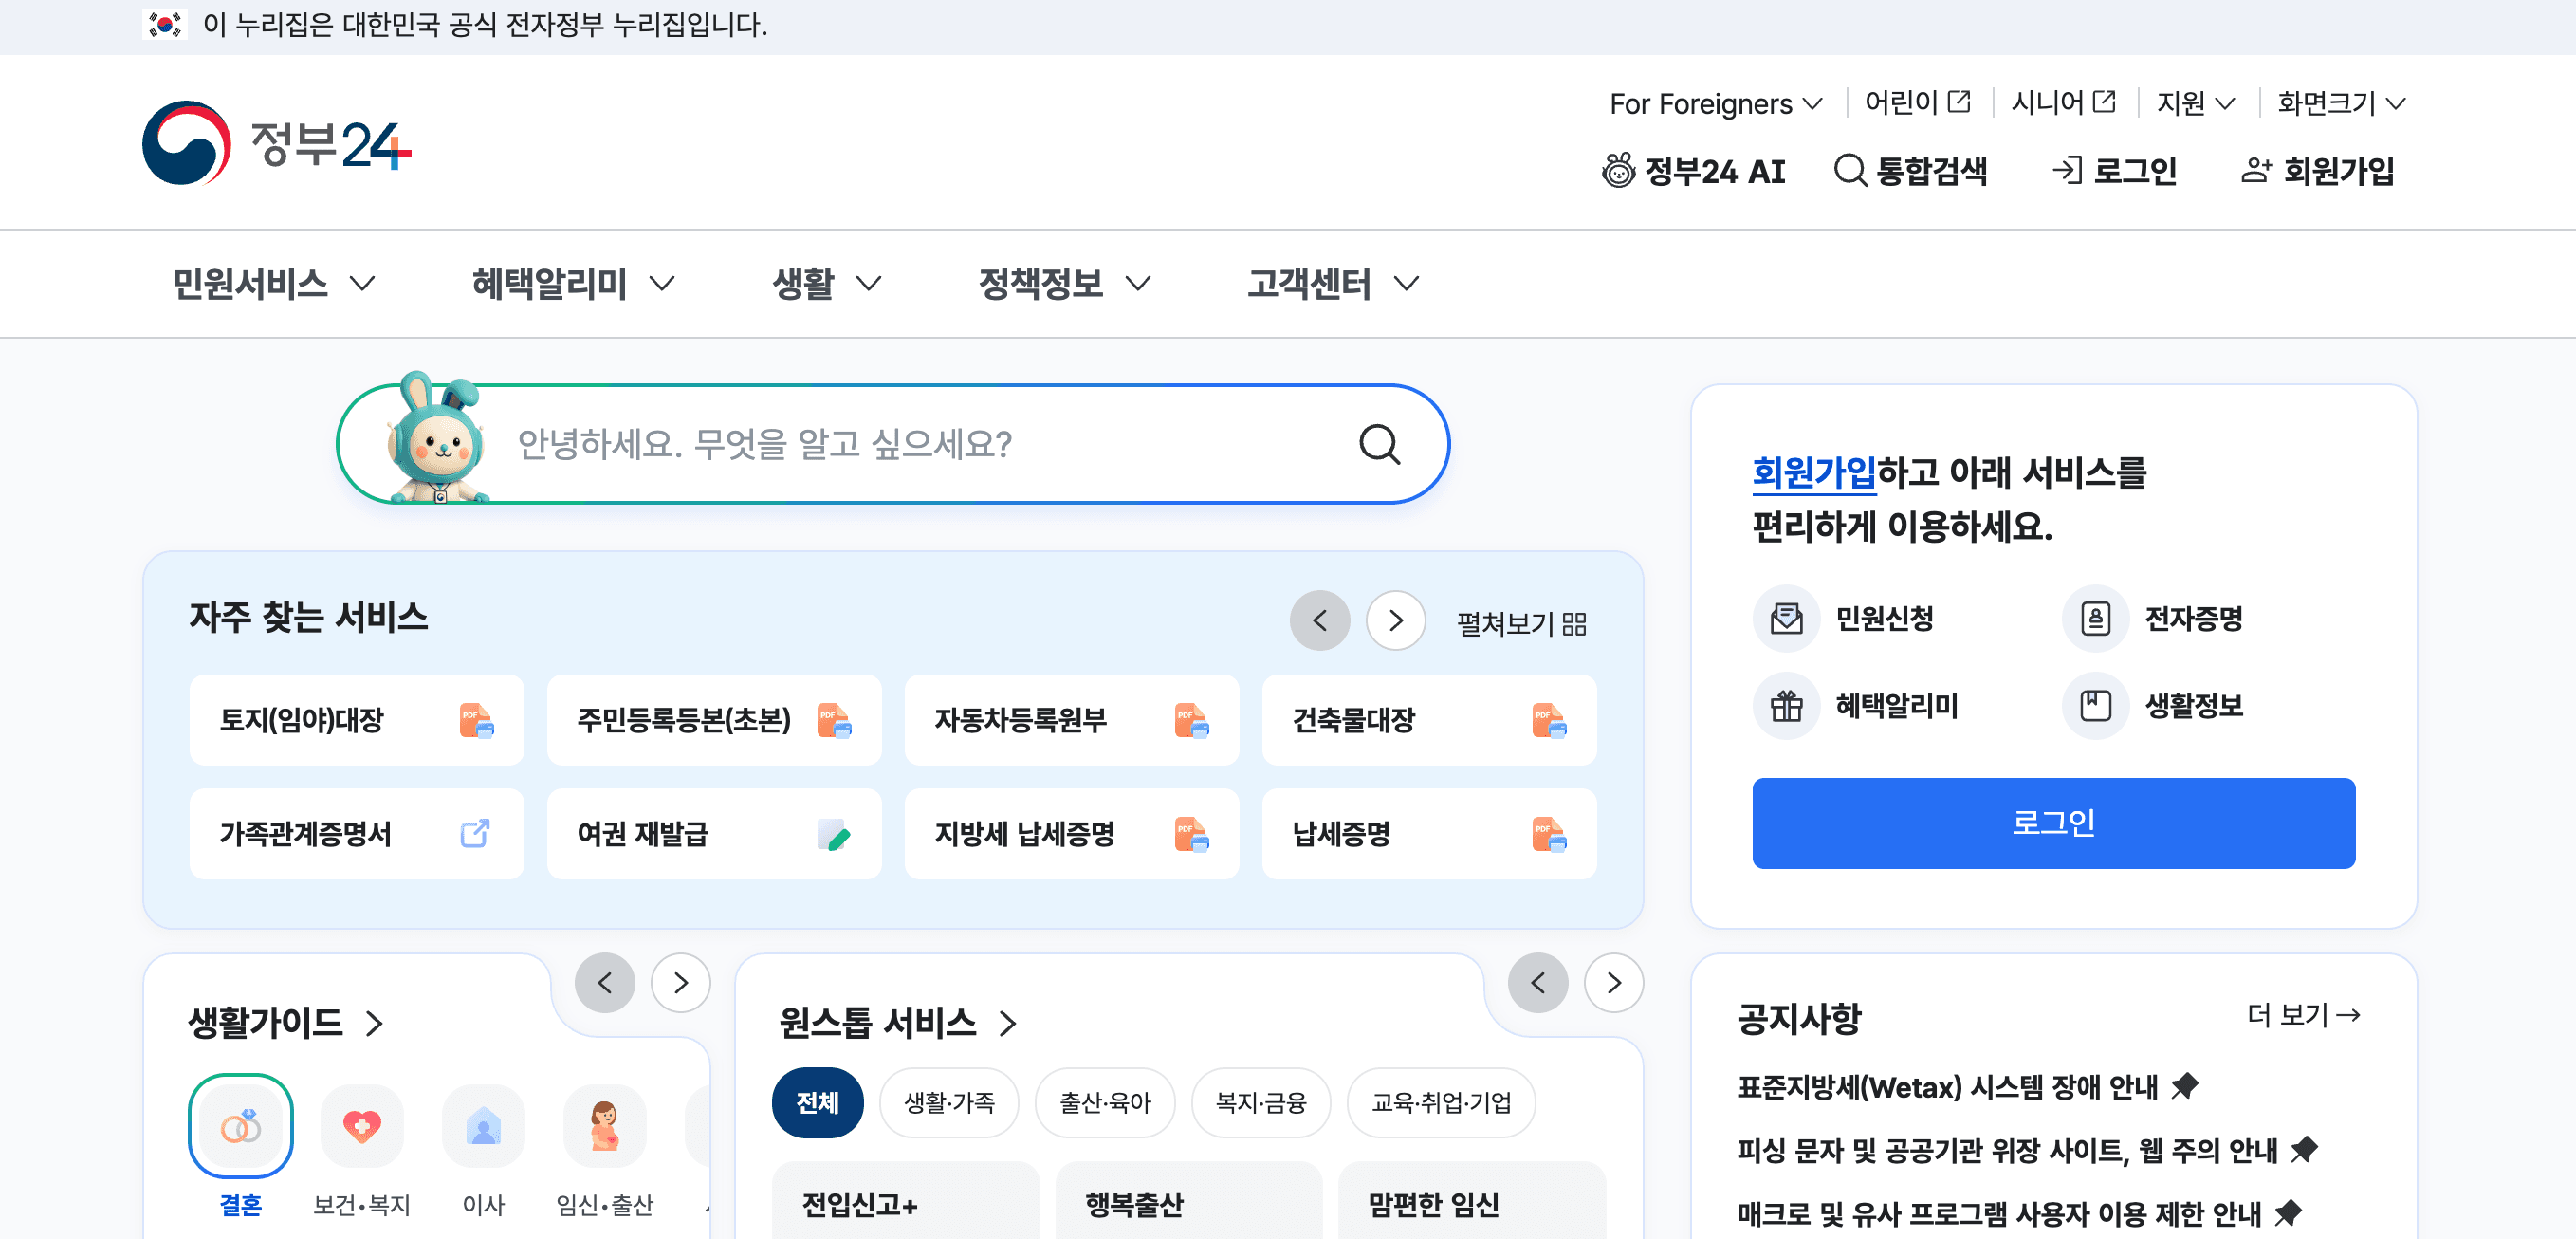This screenshot has height=1239, width=2576.
Task: Open the 혜택알리미 navigation menu
Action: coord(573,284)
